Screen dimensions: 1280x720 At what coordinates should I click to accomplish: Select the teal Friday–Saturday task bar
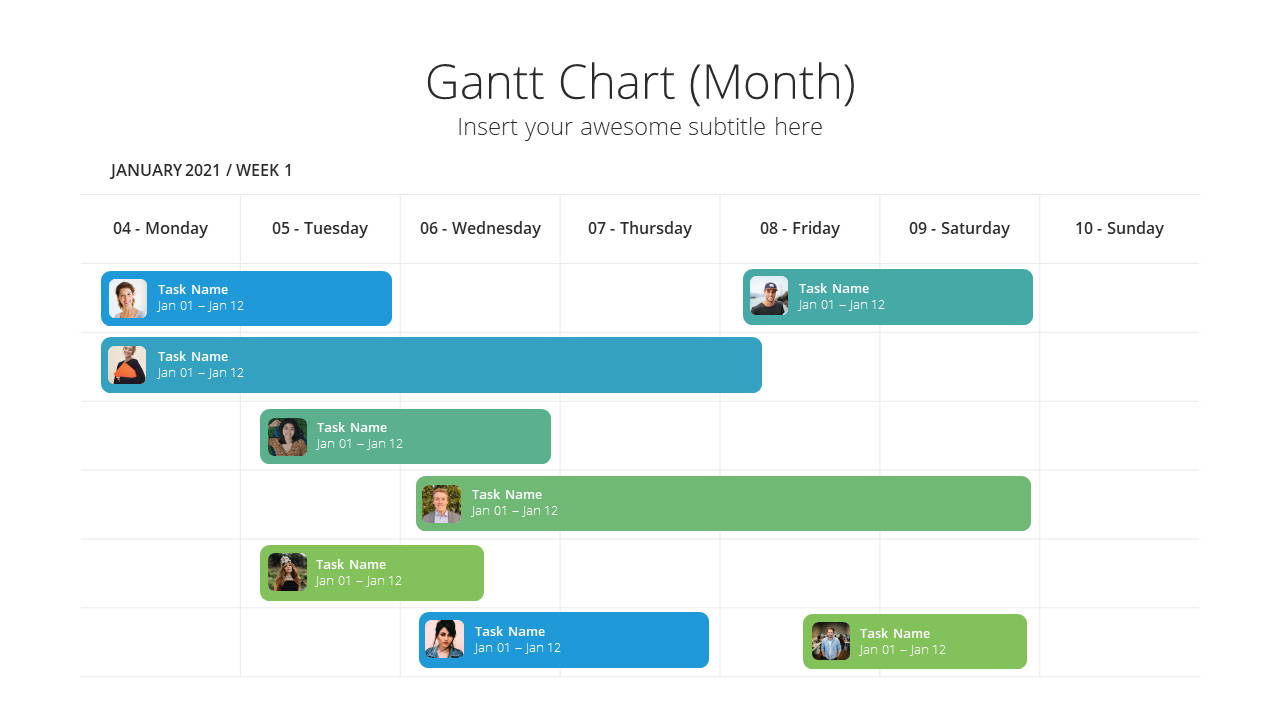(888, 297)
